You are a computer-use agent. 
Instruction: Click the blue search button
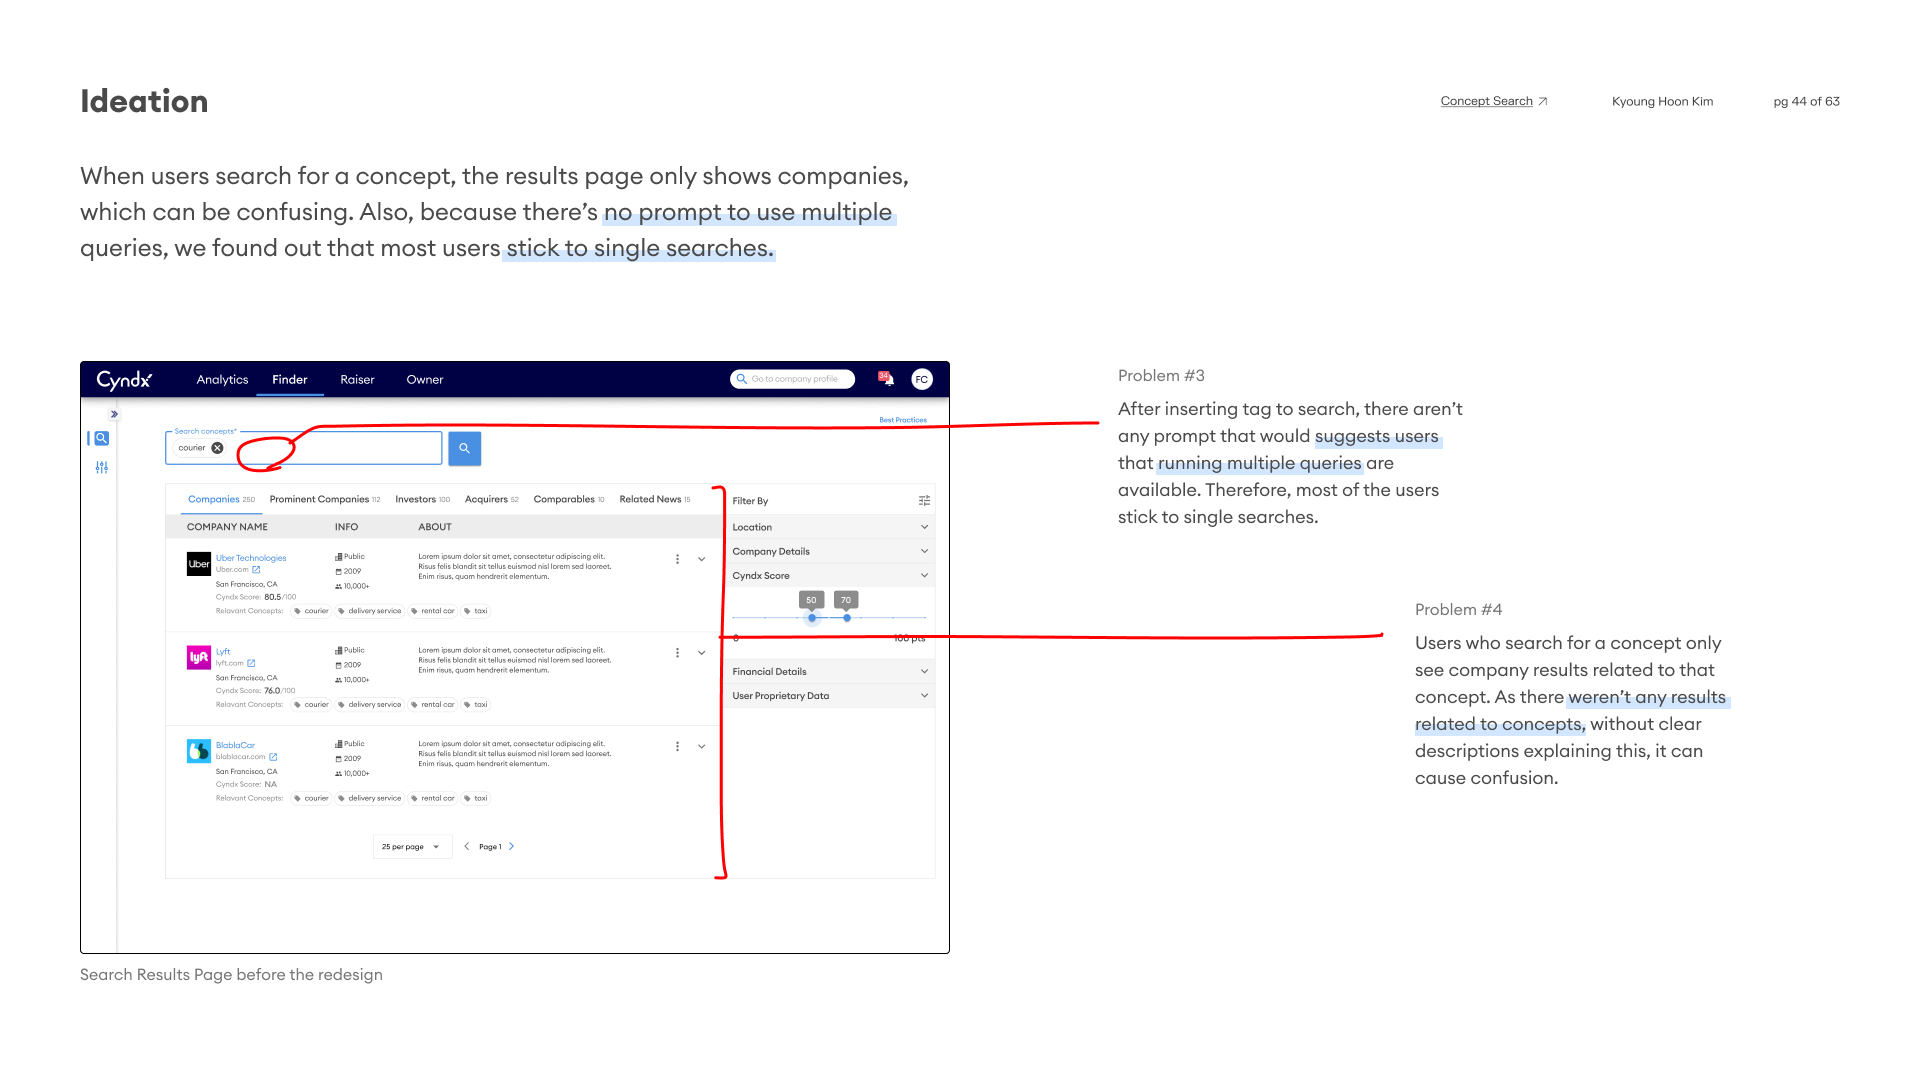[x=464, y=448]
